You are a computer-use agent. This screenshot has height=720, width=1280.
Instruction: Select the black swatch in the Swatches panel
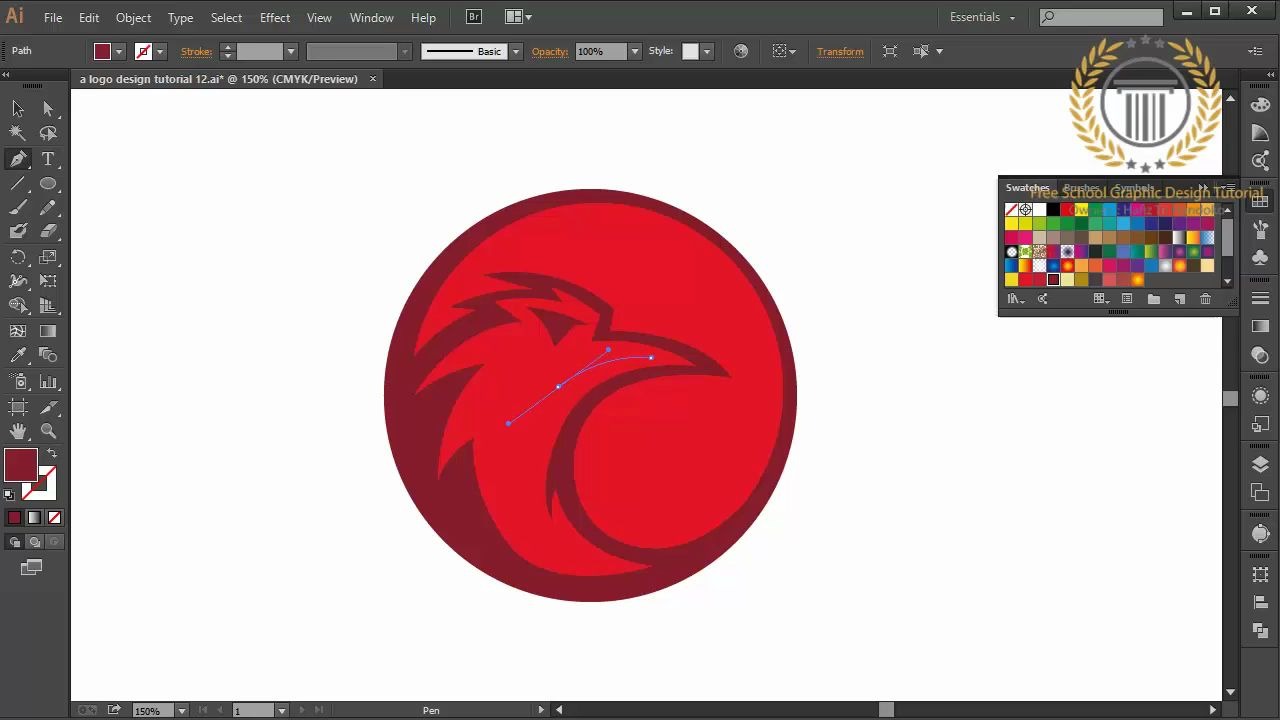coord(1054,209)
